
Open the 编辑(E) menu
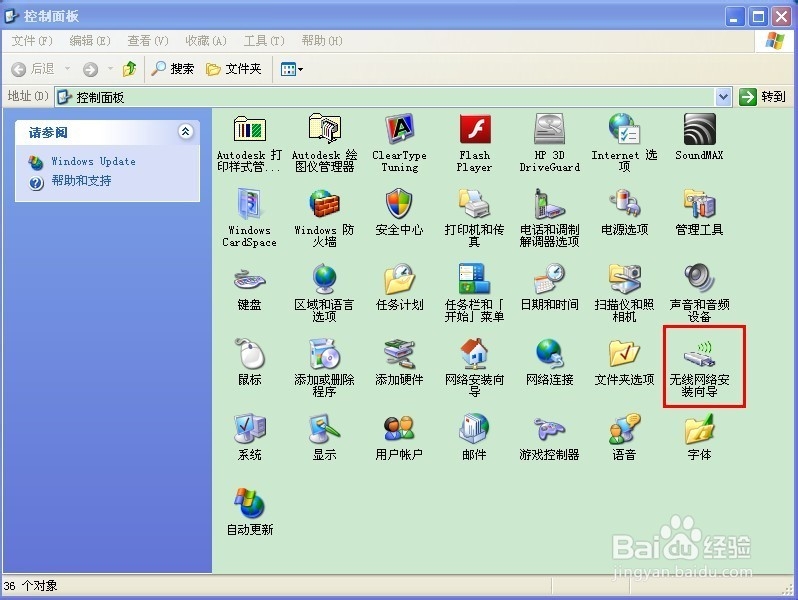[90, 41]
